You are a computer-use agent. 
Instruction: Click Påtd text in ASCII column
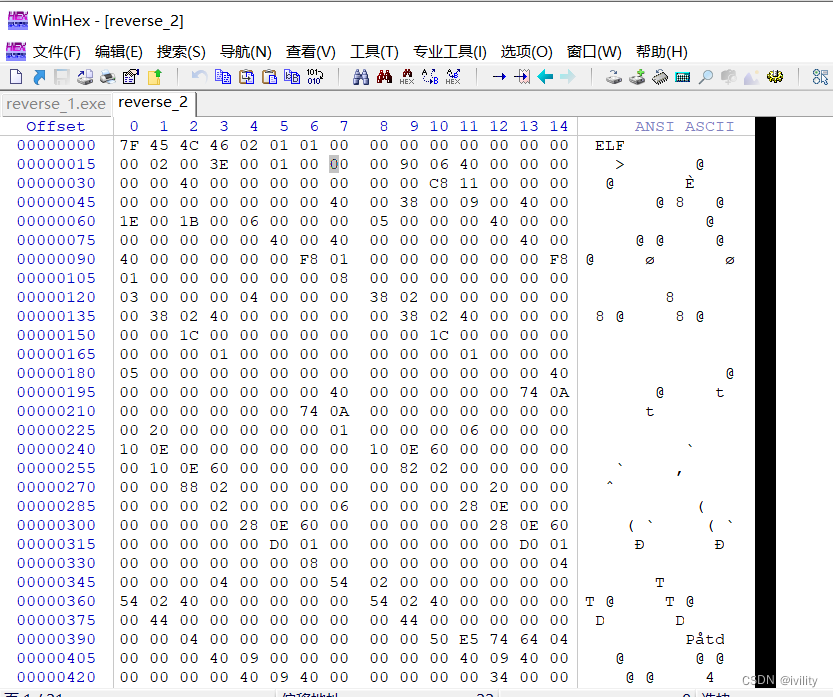705,640
